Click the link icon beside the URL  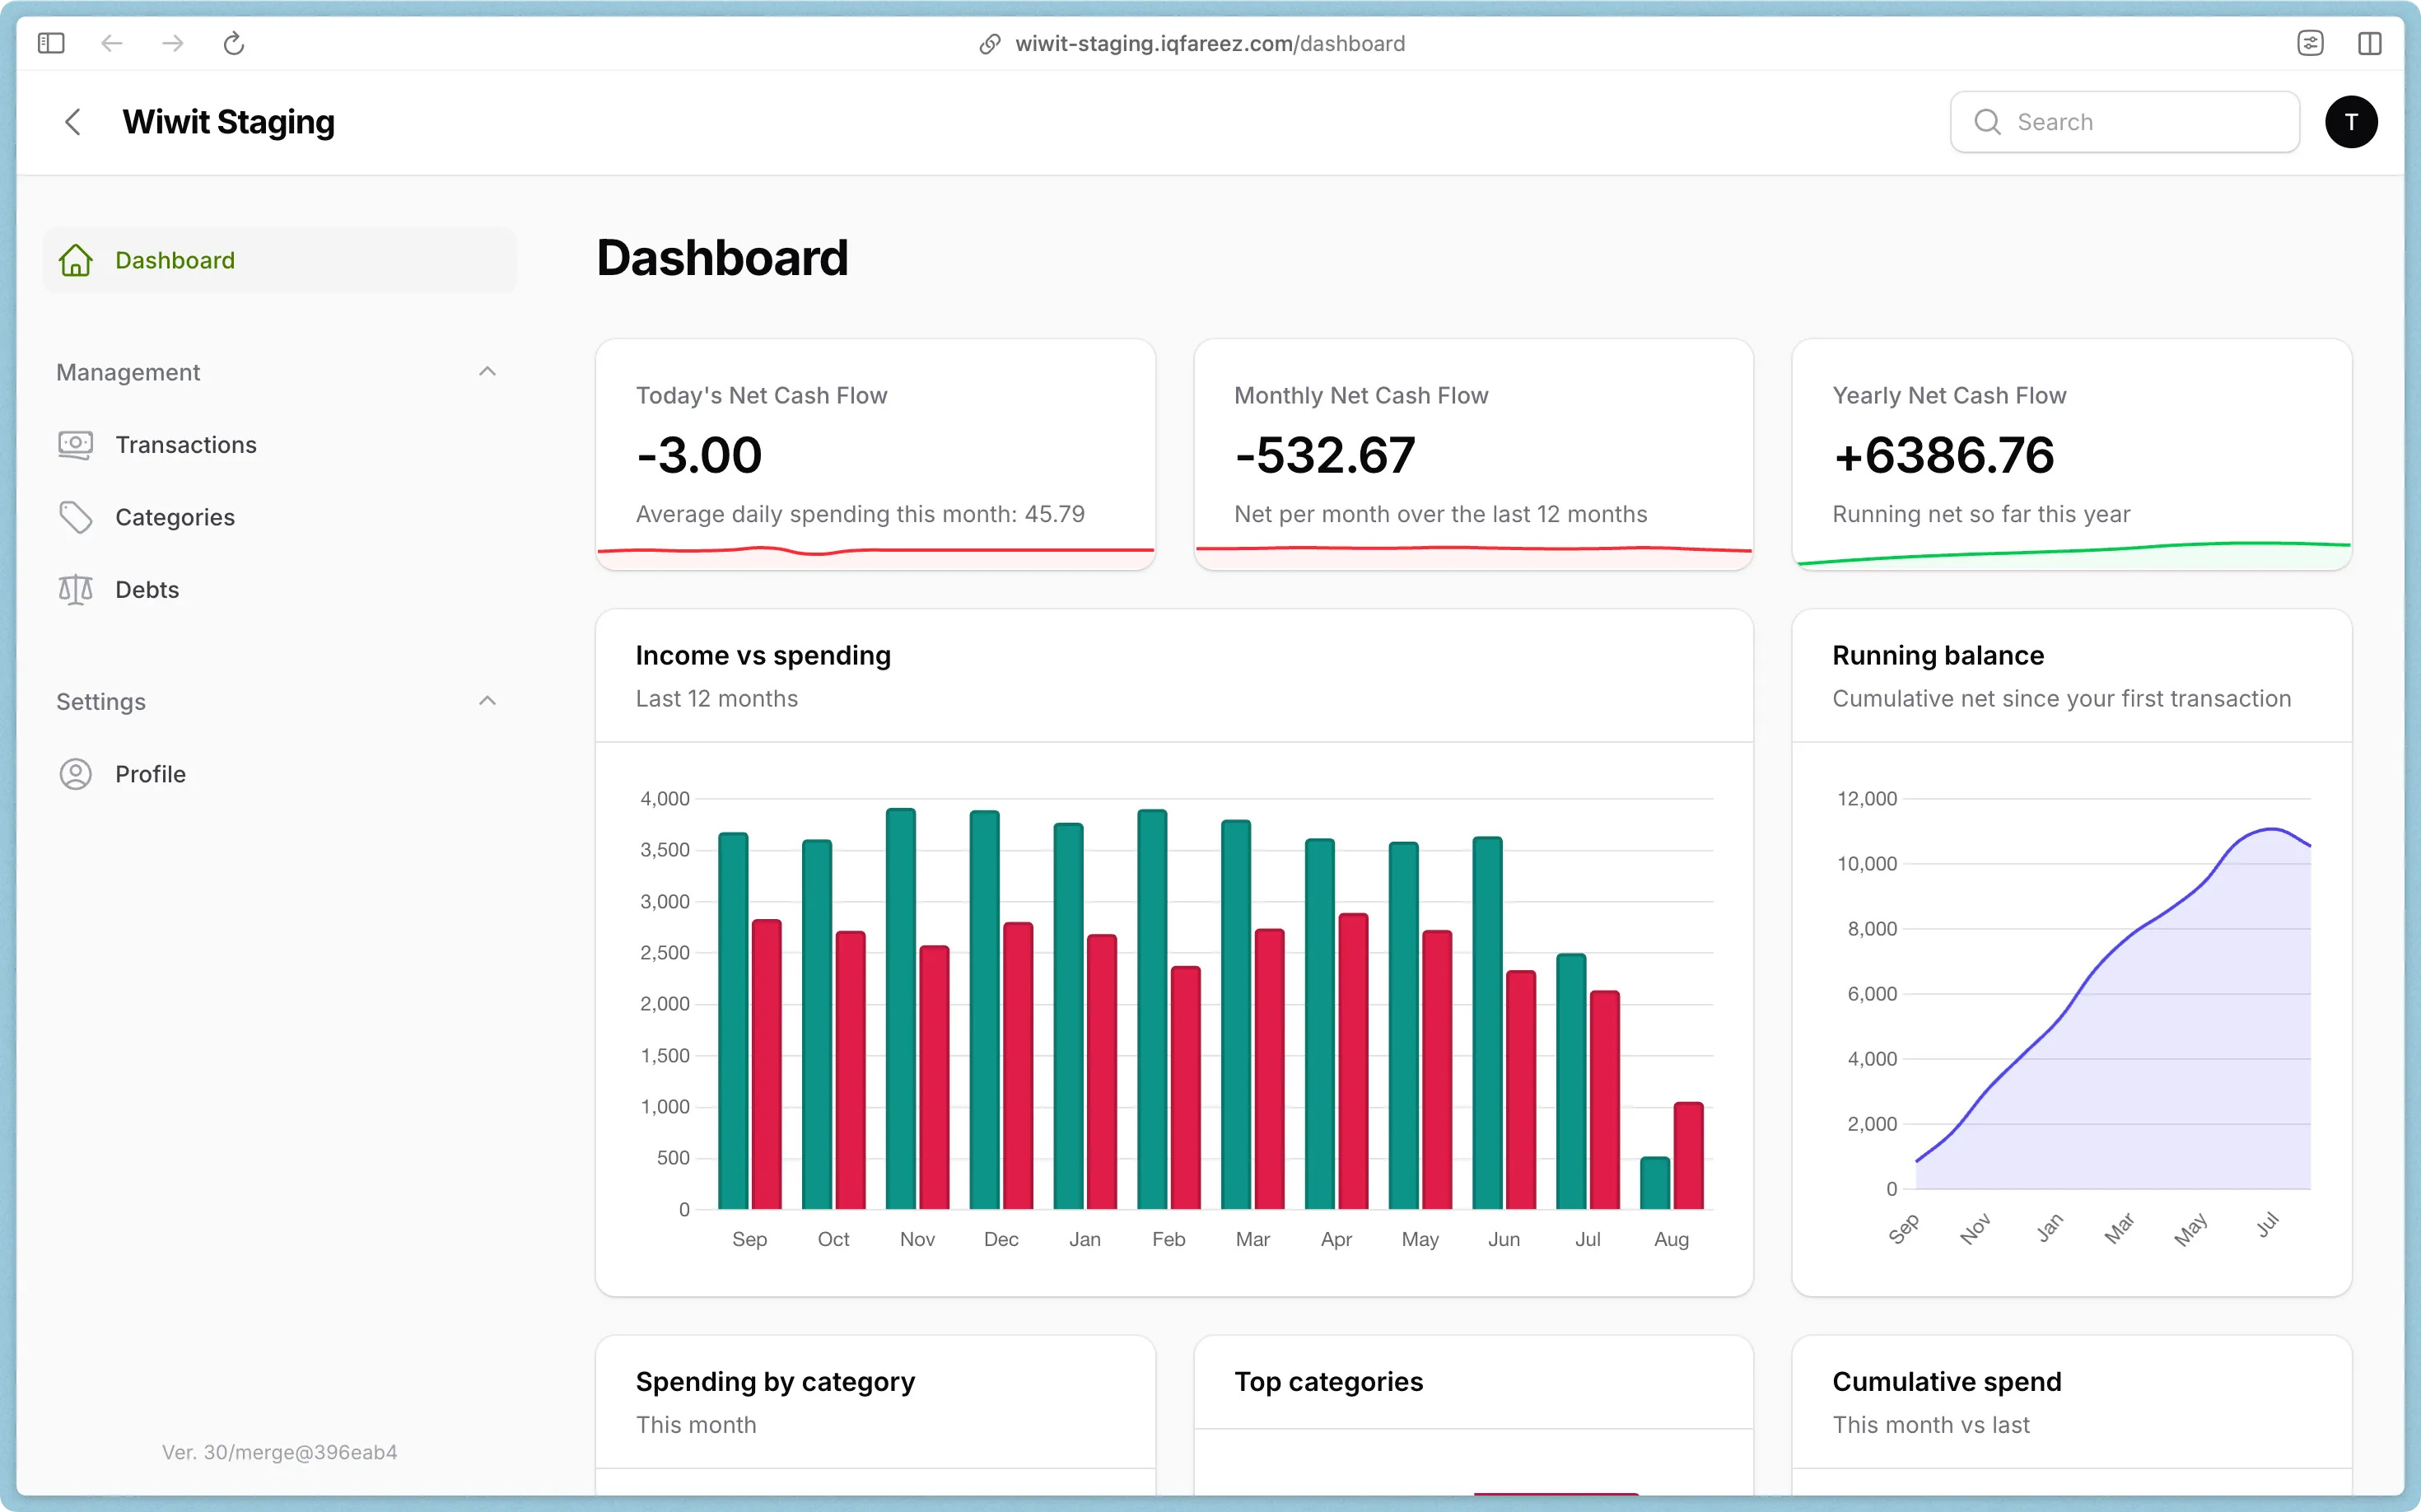pyautogui.click(x=990, y=44)
